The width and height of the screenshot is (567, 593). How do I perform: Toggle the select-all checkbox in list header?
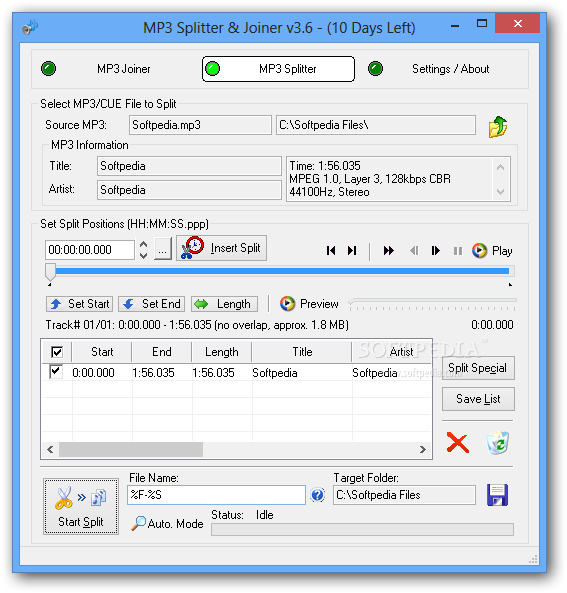[57, 352]
